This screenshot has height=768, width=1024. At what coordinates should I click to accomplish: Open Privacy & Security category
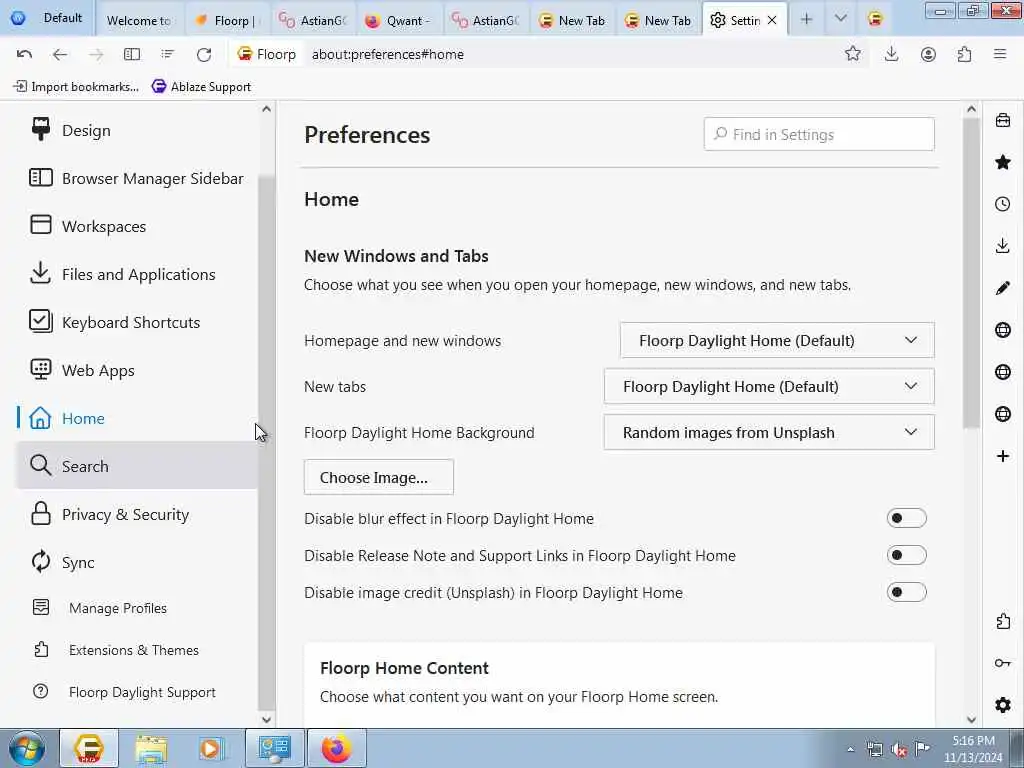pos(137,515)
